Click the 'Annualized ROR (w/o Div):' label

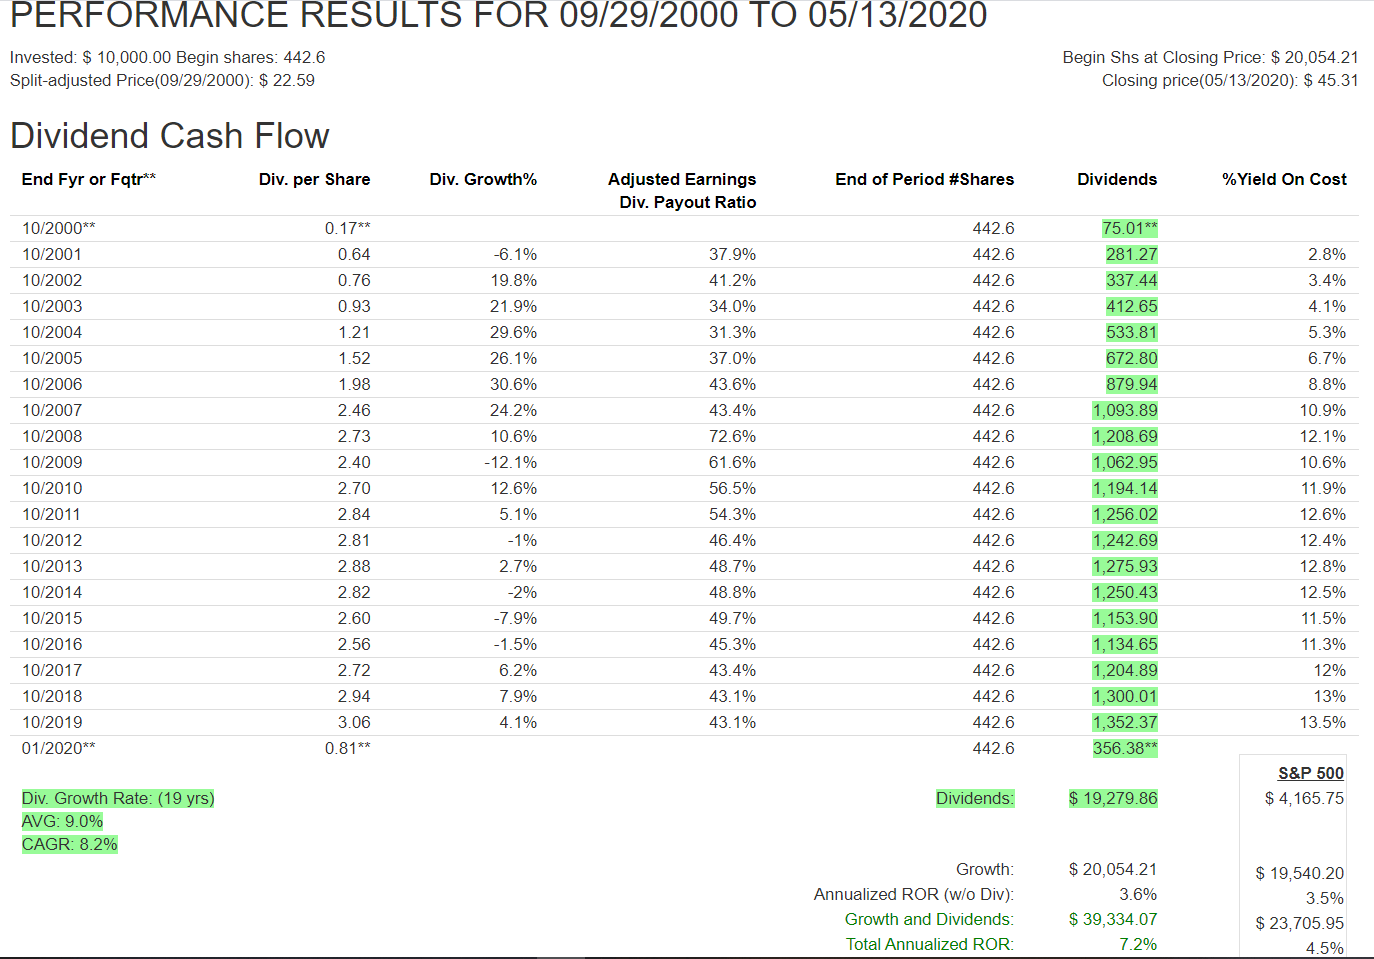tap(914, 894)
